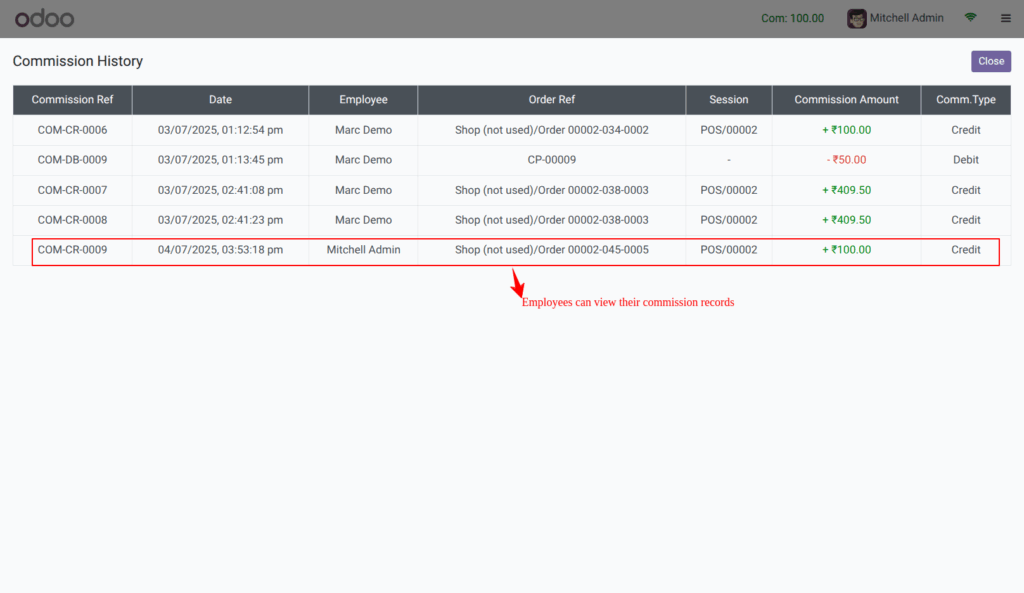Click Marc Demo employee name on first row
1024x593 pixels.
coord(363,130)
